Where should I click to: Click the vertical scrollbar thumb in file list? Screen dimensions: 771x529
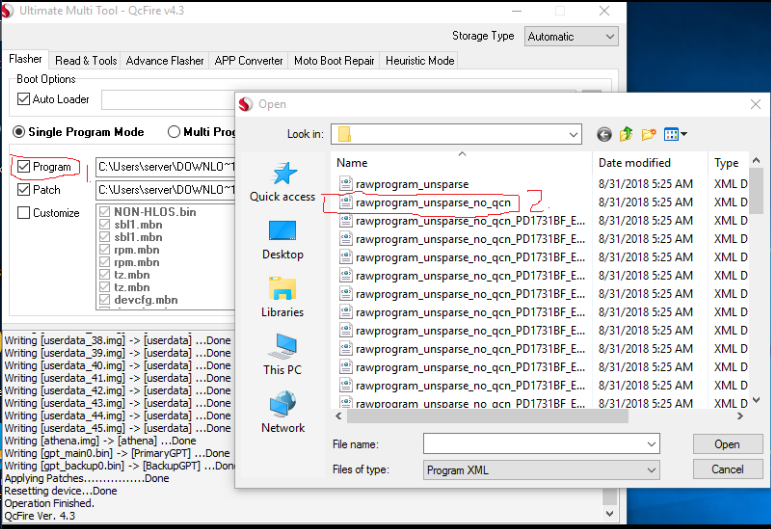coord(756,191)
